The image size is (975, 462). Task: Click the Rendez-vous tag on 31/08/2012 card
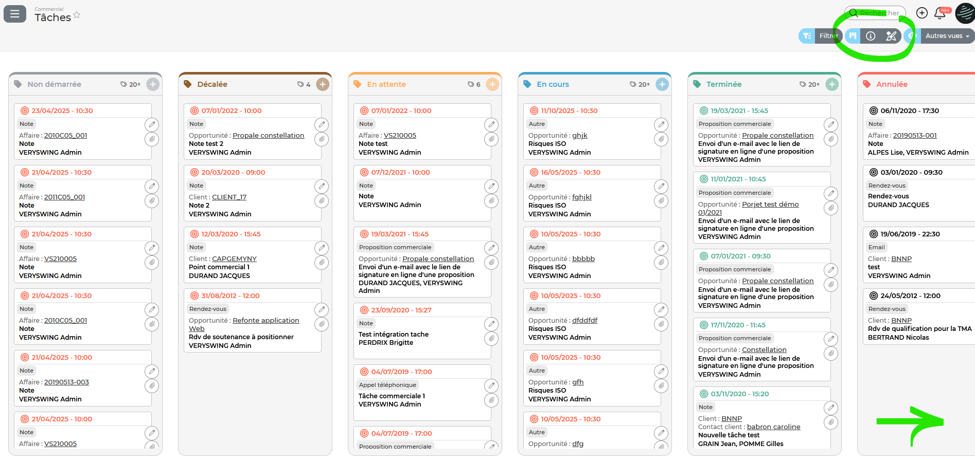(208, 308)
